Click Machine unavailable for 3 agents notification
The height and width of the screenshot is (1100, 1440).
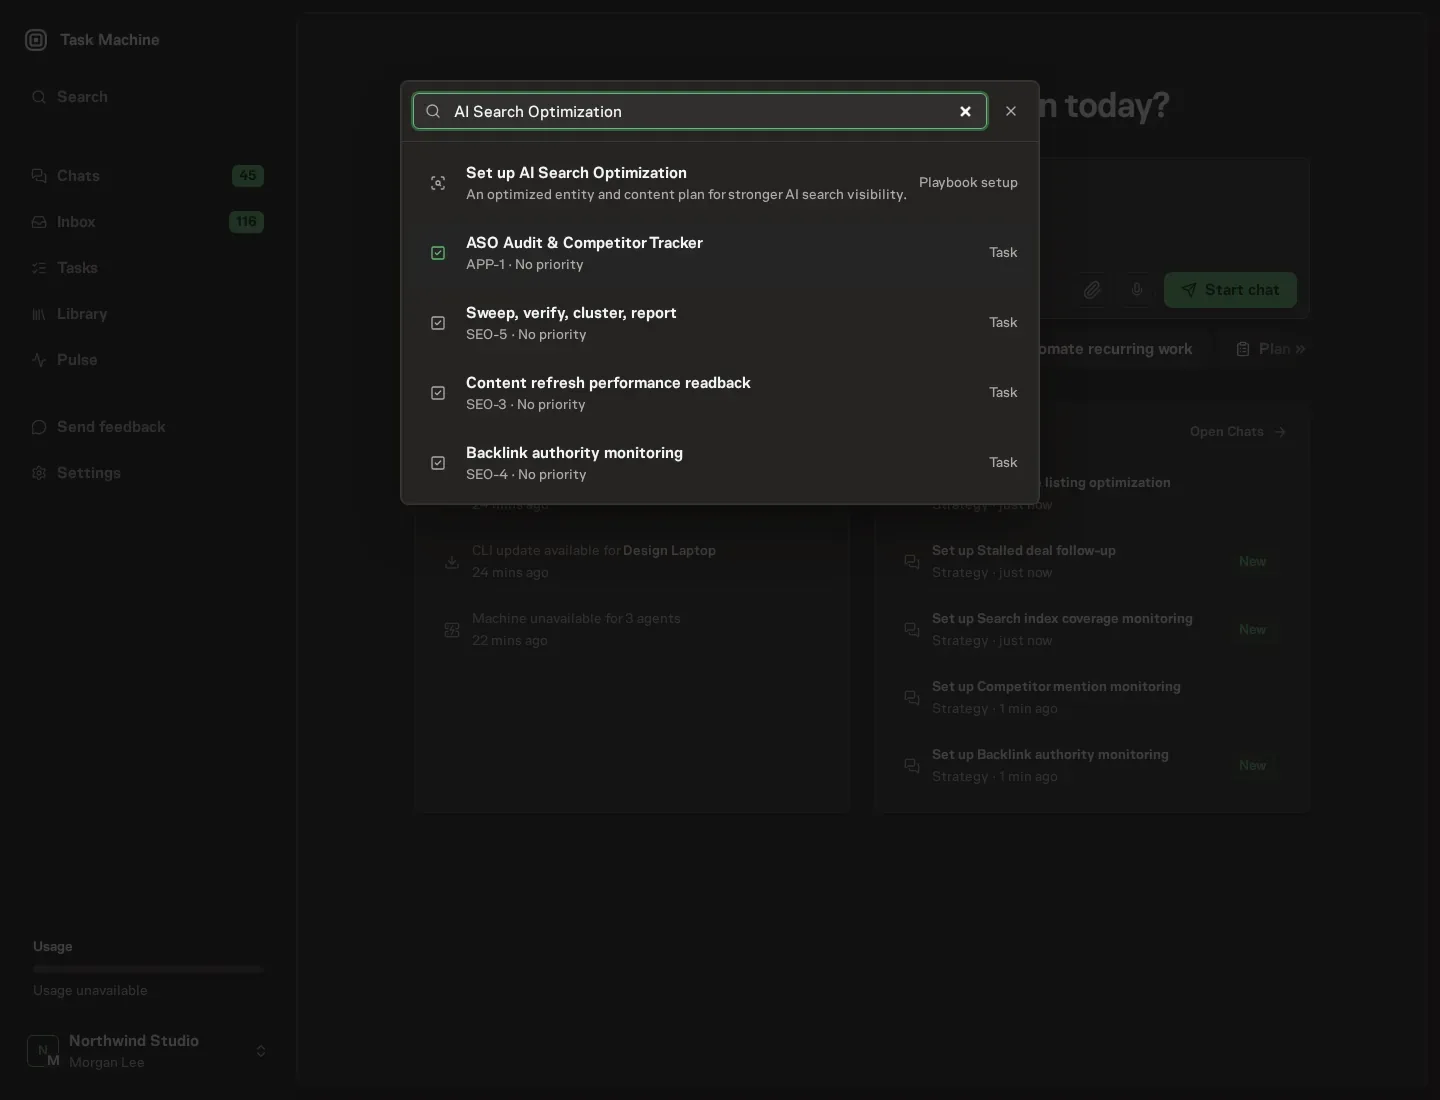pos(632,630)
